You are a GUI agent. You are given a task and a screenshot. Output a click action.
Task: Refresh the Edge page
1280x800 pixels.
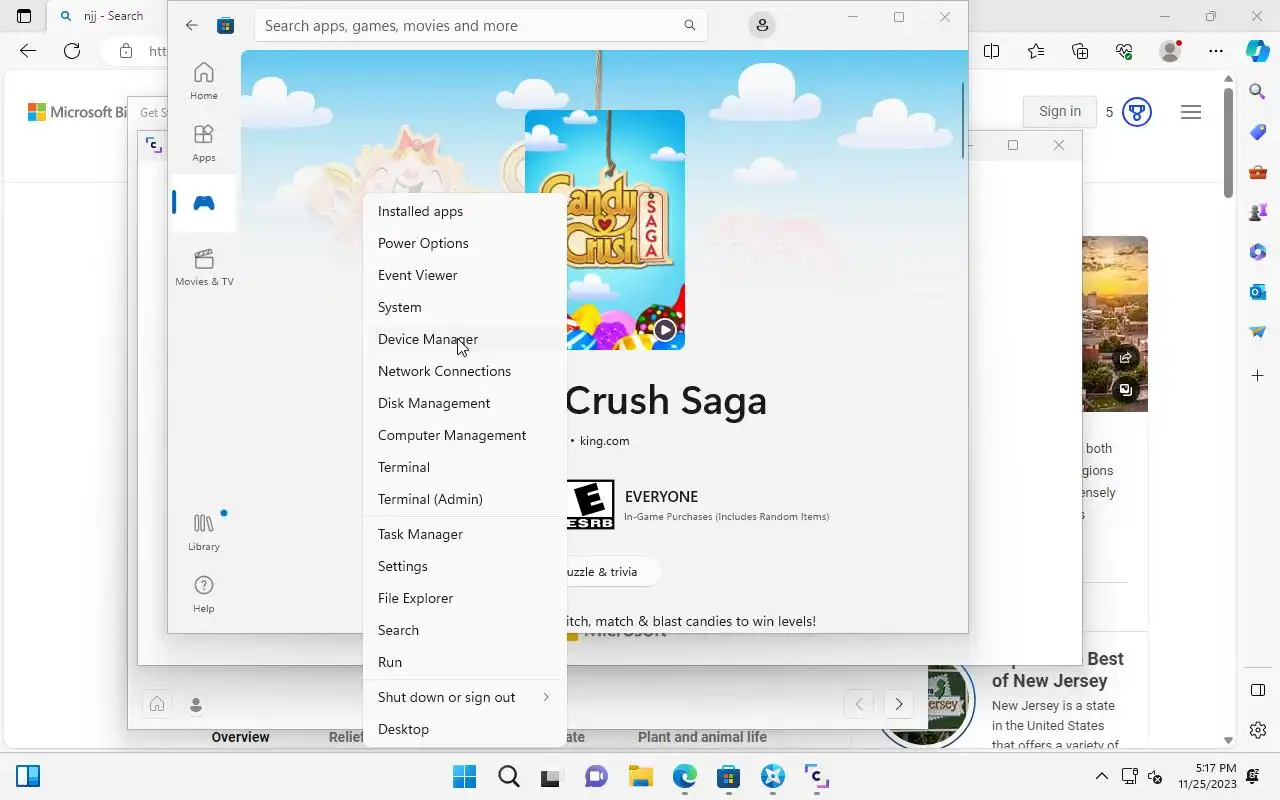point(72,51)
